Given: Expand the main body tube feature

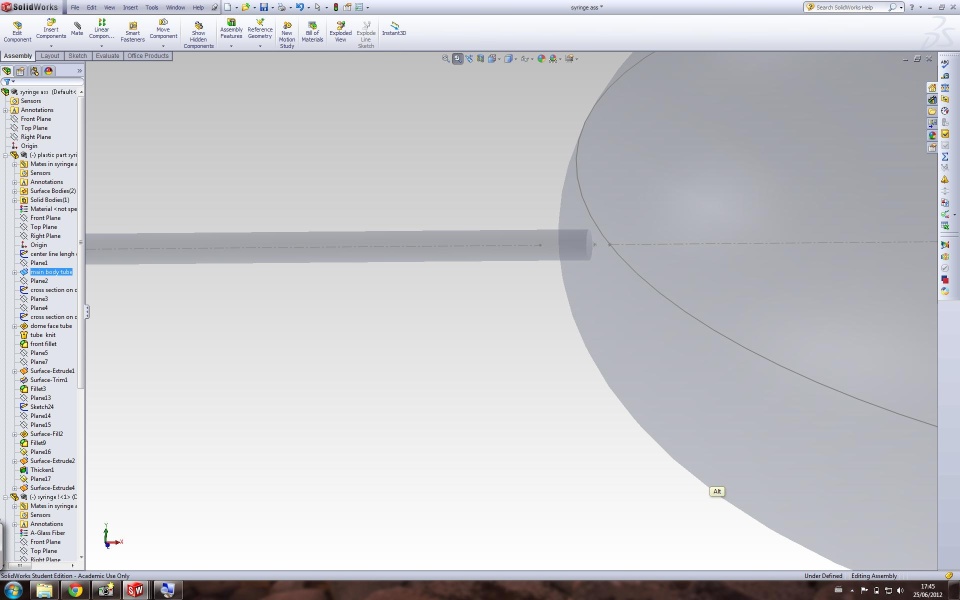Looking at the screenshot, I should 15,272.
